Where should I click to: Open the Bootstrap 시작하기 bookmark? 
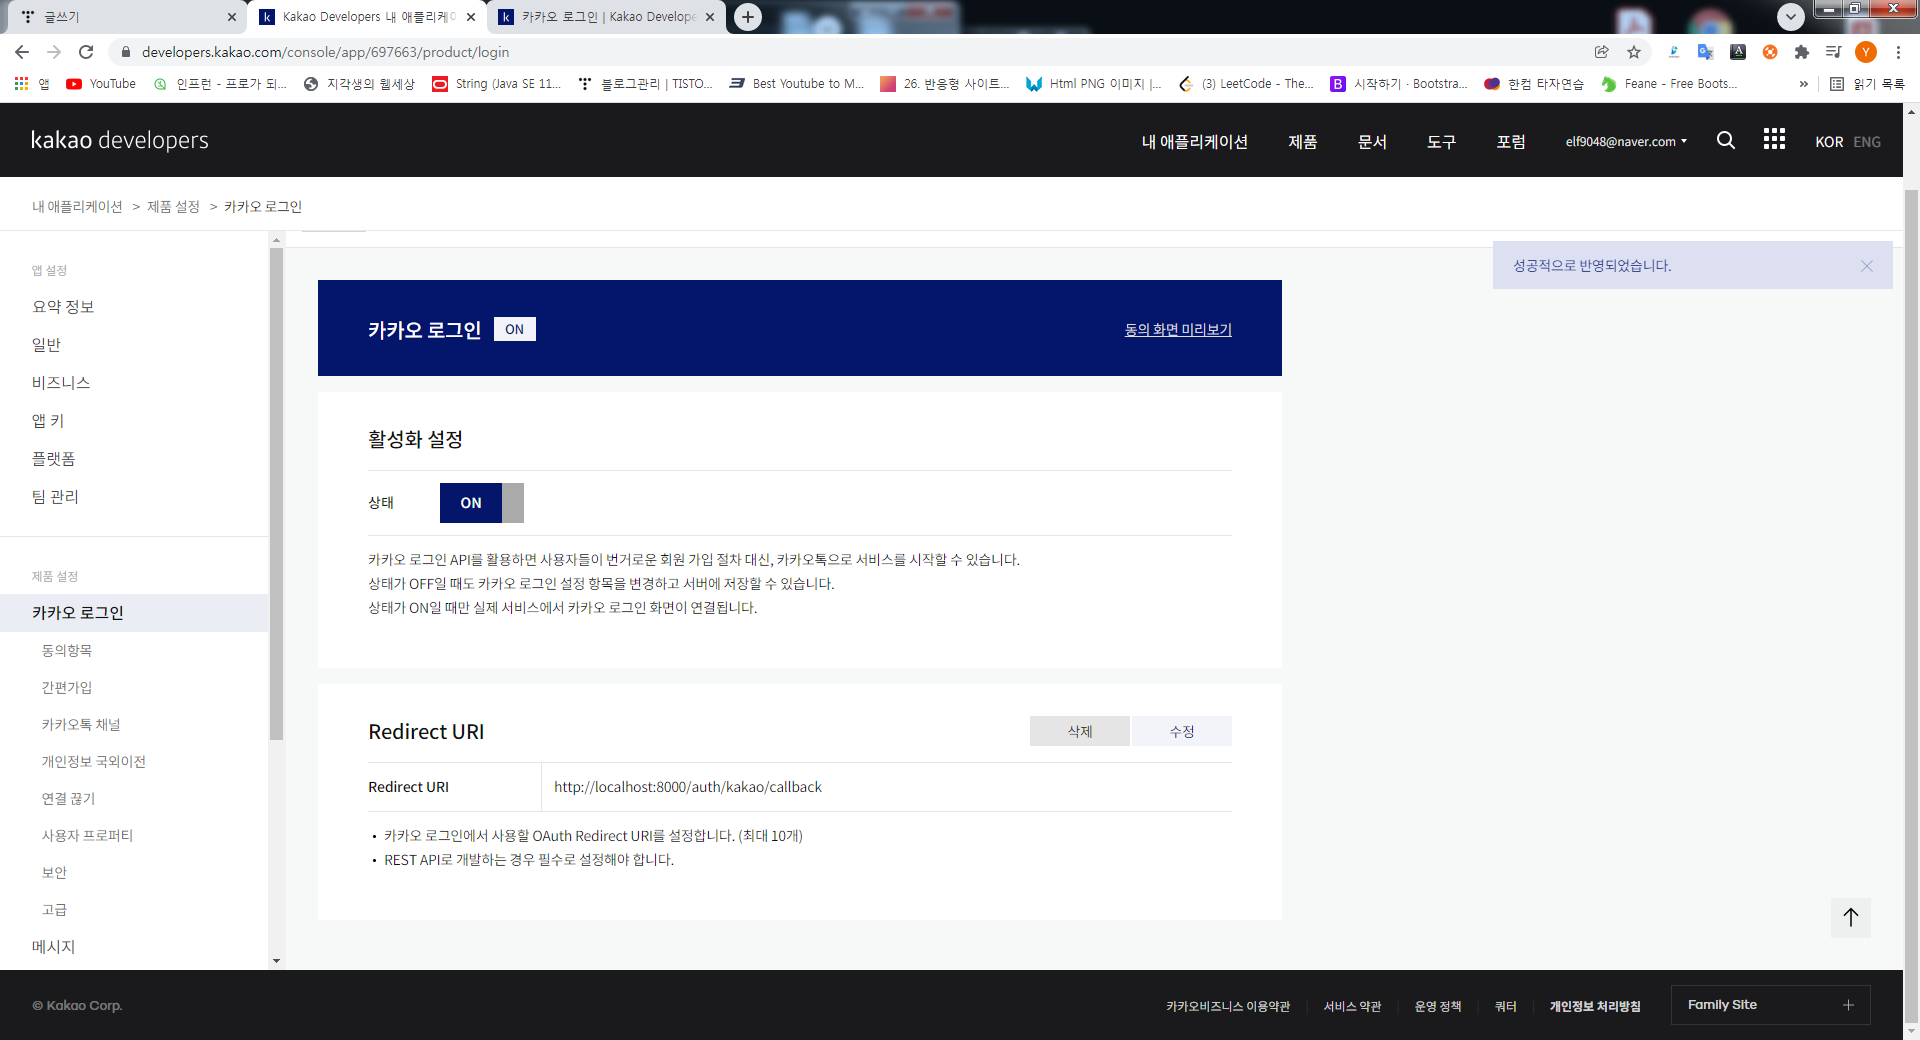(x=1399, y=84)
